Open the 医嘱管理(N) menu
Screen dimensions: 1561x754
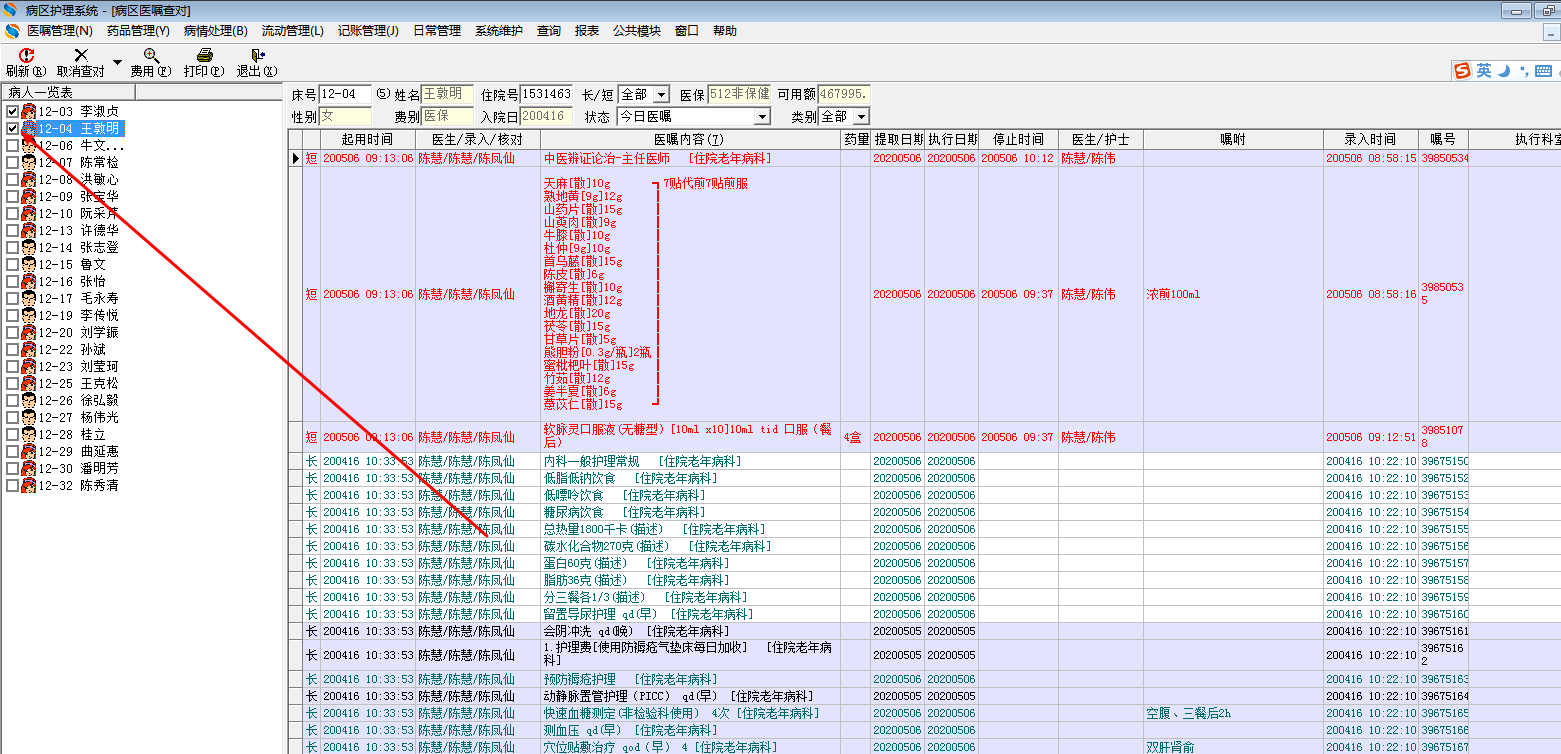(x=60, y=31)
